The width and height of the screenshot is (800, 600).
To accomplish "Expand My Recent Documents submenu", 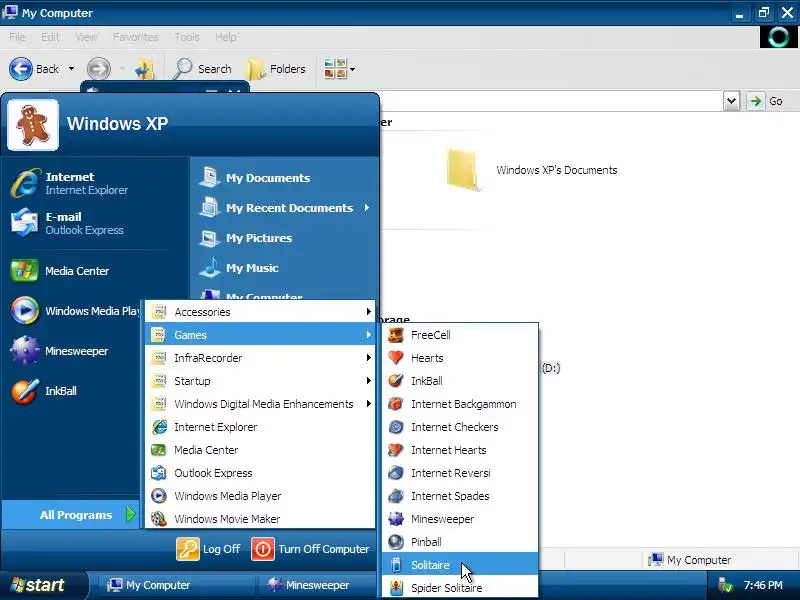I will click(x=285, y=208).
